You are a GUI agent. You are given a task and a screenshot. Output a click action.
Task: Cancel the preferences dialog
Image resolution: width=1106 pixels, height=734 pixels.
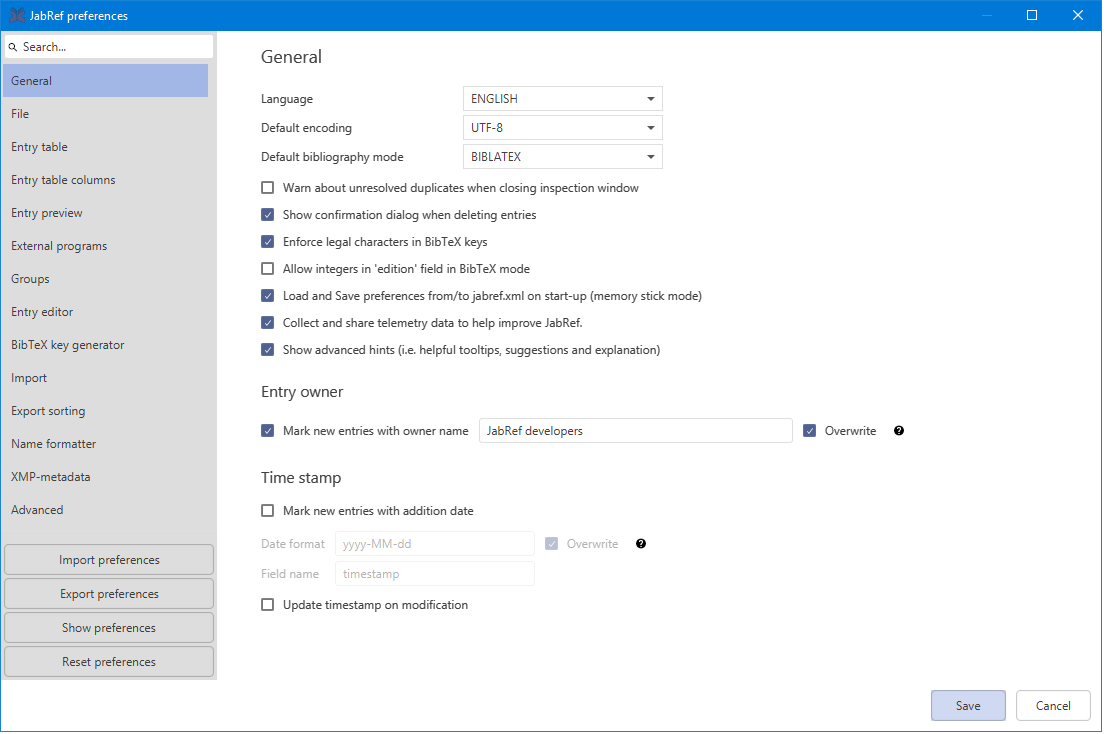click(1053, 706)
